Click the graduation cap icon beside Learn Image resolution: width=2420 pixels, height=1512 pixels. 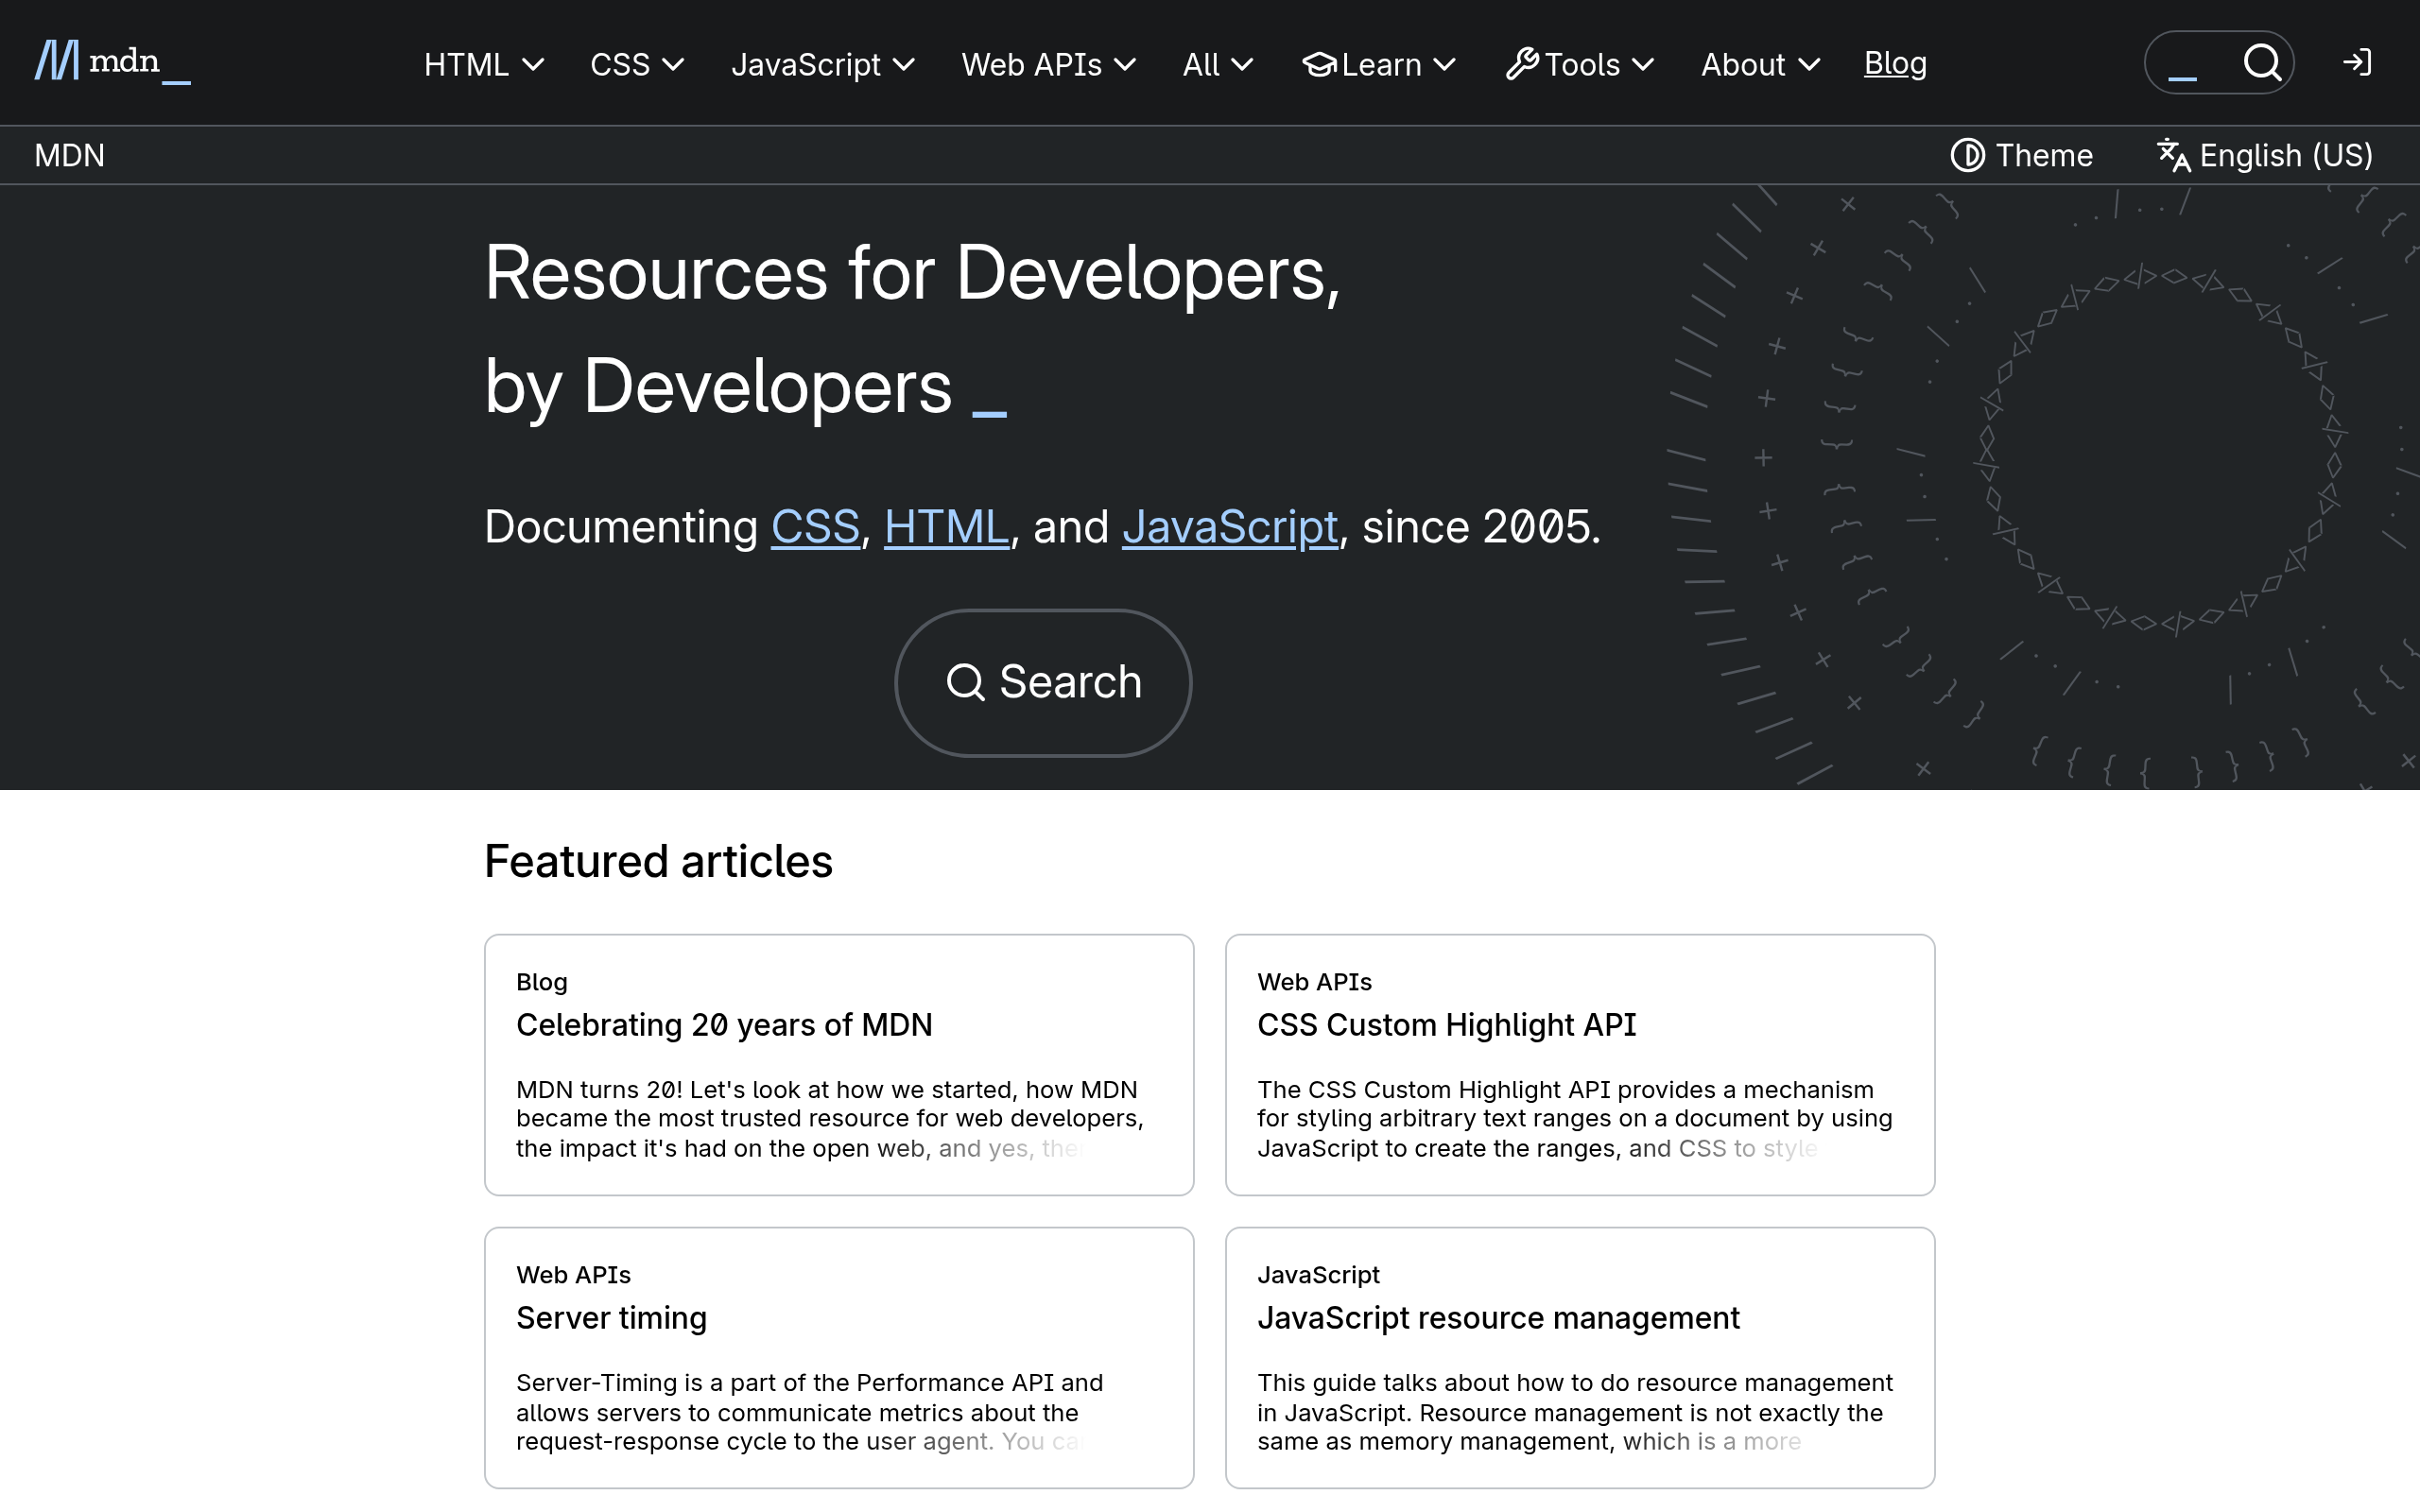coord(1319,64)
